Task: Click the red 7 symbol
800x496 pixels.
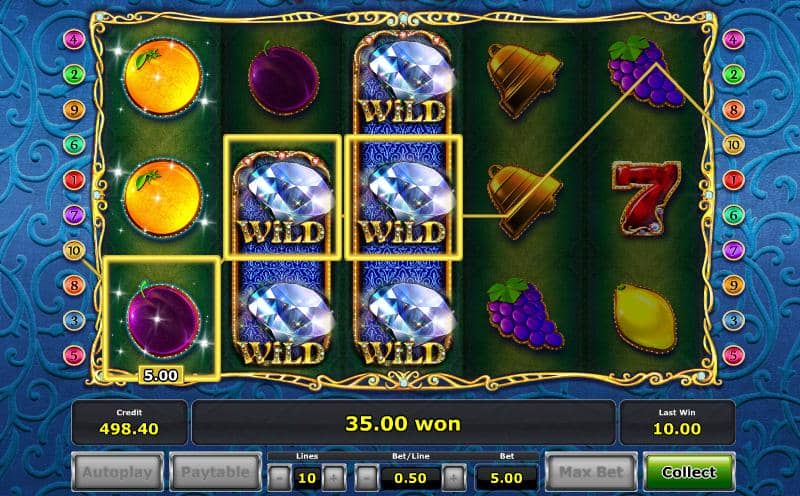Action: point(645,198)
